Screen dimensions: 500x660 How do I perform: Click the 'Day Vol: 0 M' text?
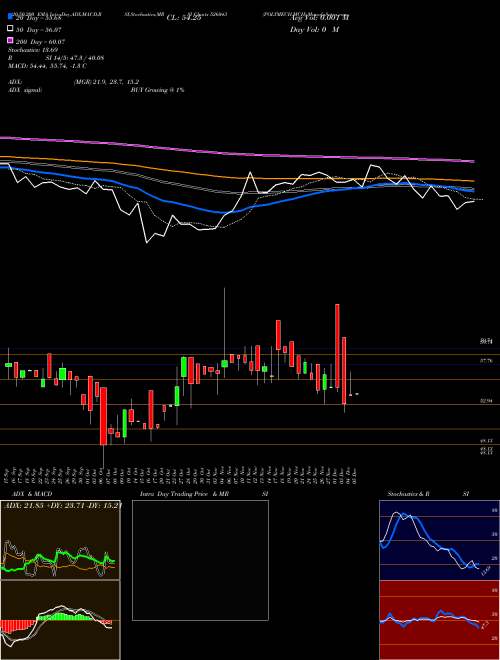pyautogui.click(x=314, y=30)
